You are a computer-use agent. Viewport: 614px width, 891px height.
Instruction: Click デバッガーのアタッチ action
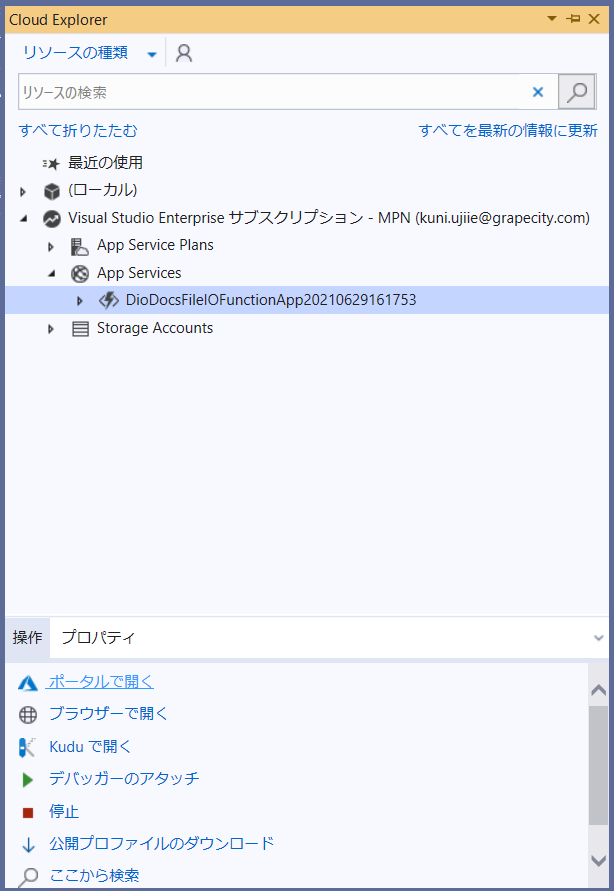(x=124, y=778)
